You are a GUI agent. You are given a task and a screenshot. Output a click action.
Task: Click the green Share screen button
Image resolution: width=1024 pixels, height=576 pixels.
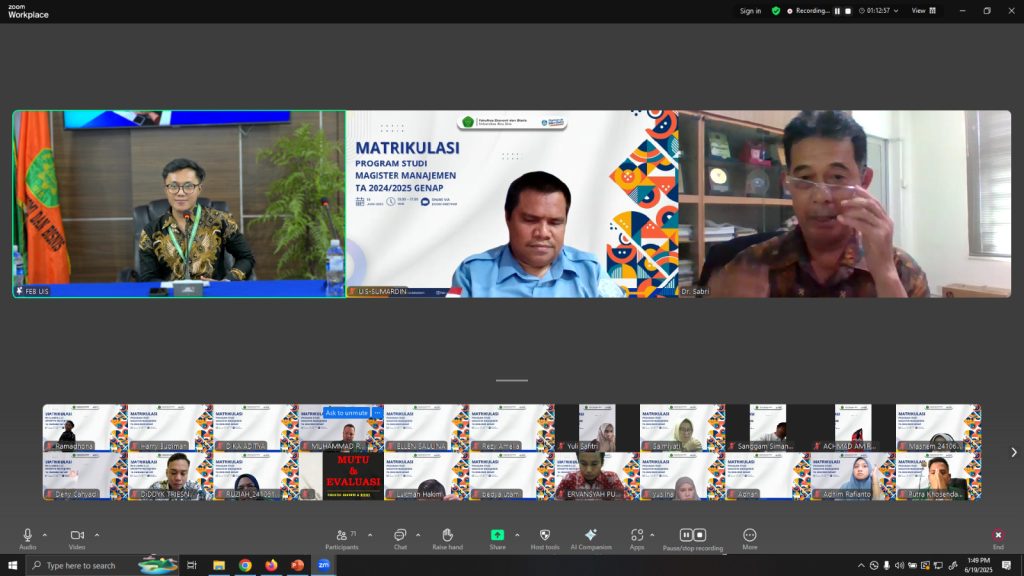point(497,536)
